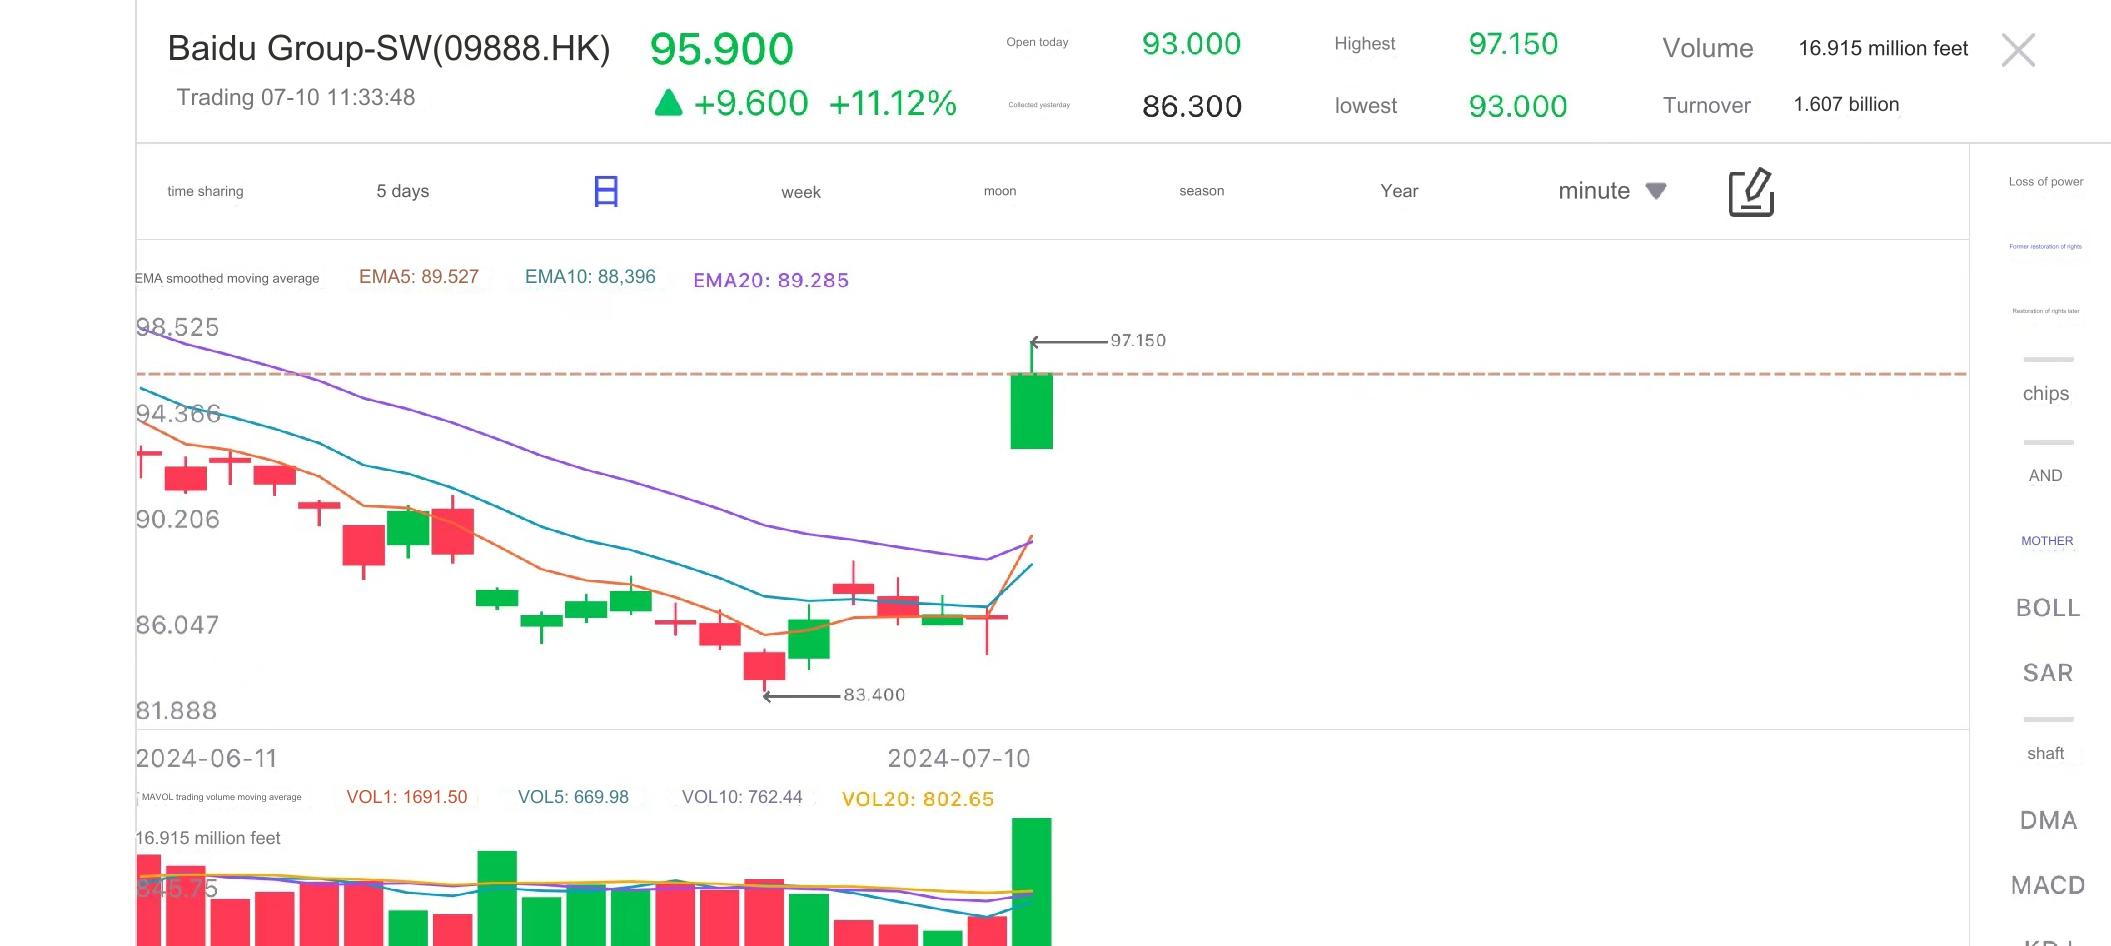
Task: Choose the season chart period
Action: 1201,191
